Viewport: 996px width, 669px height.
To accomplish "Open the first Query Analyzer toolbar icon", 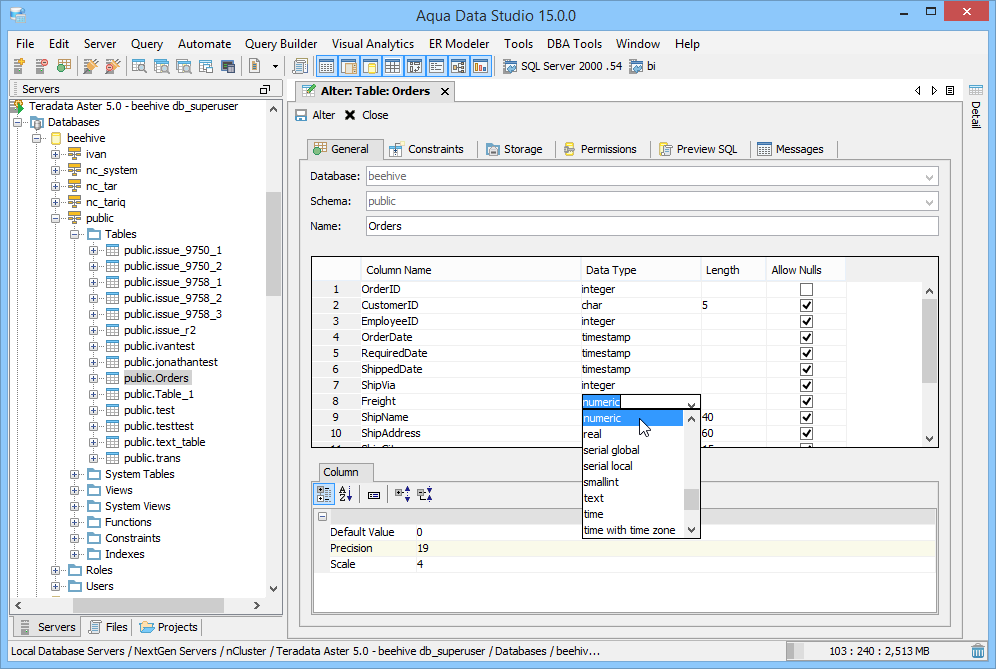I will click(139, 65).
